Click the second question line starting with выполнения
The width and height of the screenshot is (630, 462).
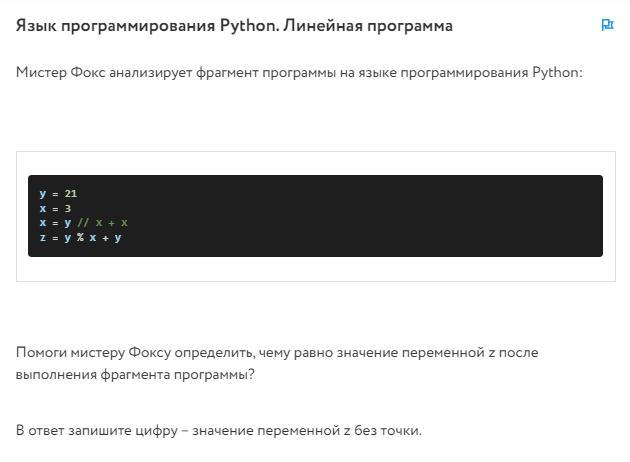click(135, 375)
